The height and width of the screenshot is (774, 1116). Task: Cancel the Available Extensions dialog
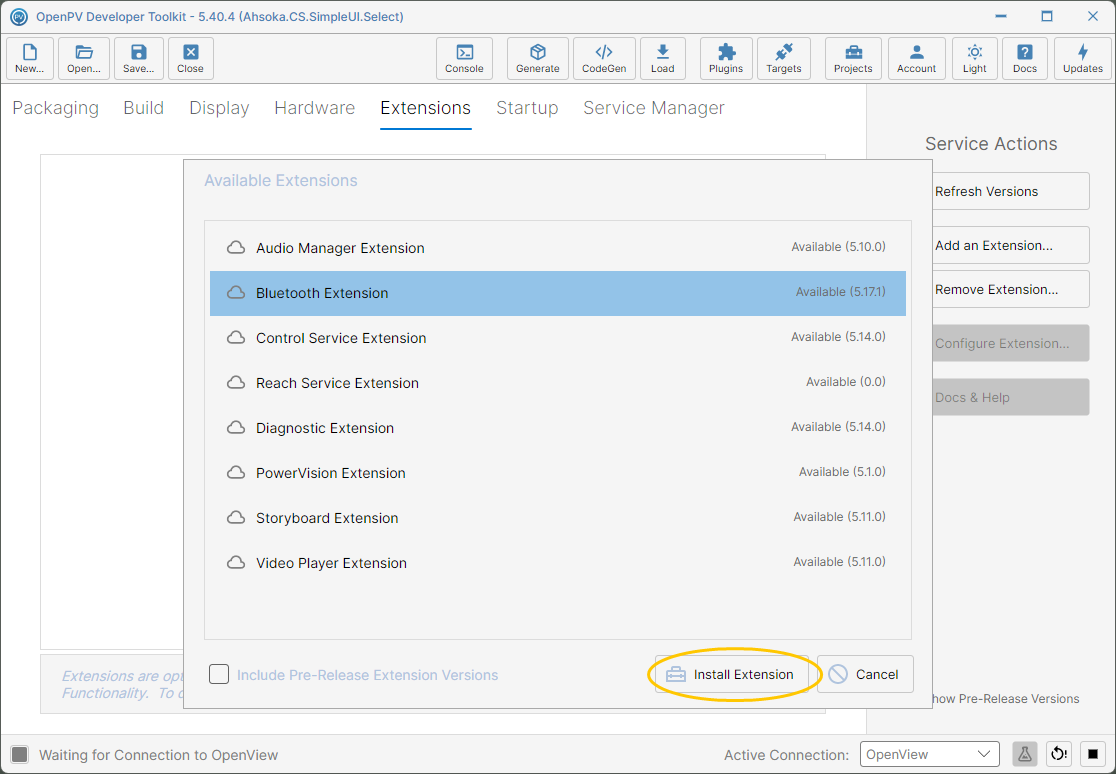coord(865,674)
